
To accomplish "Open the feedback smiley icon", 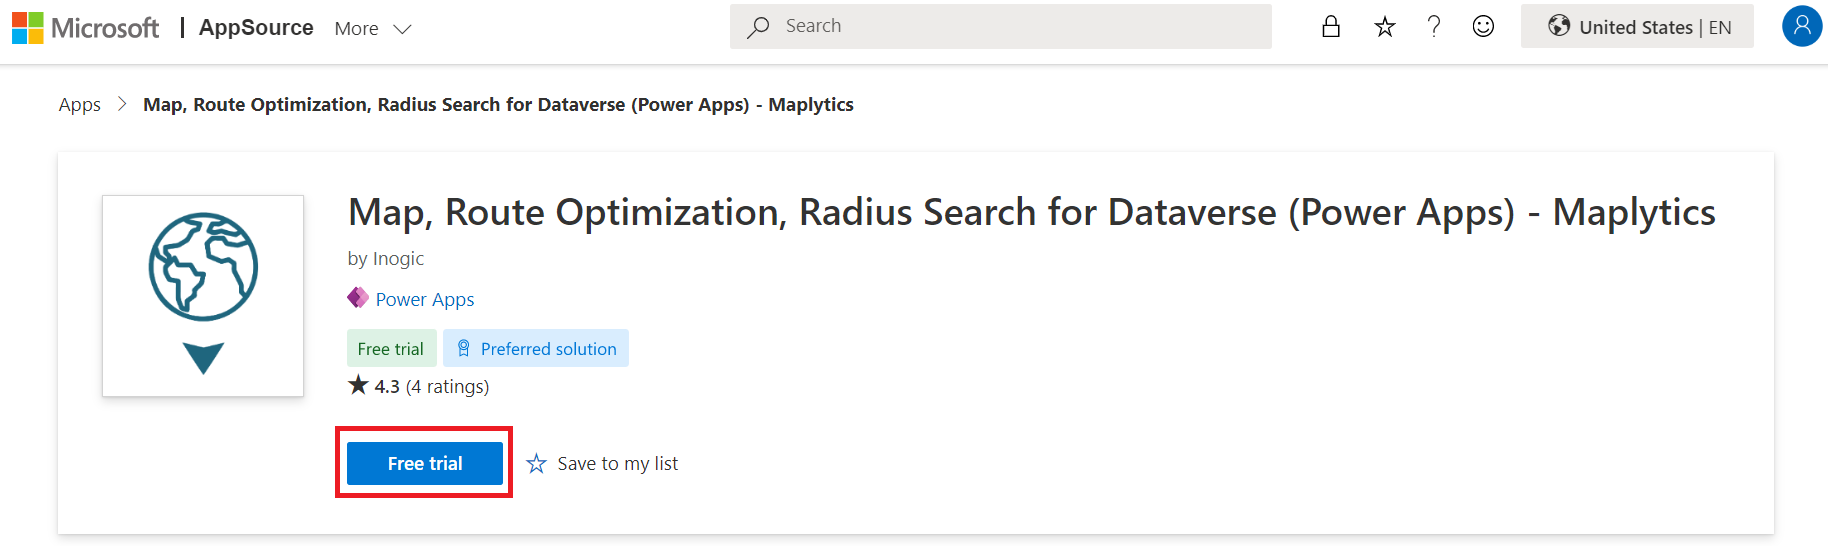I will [x=1483, y=27].
